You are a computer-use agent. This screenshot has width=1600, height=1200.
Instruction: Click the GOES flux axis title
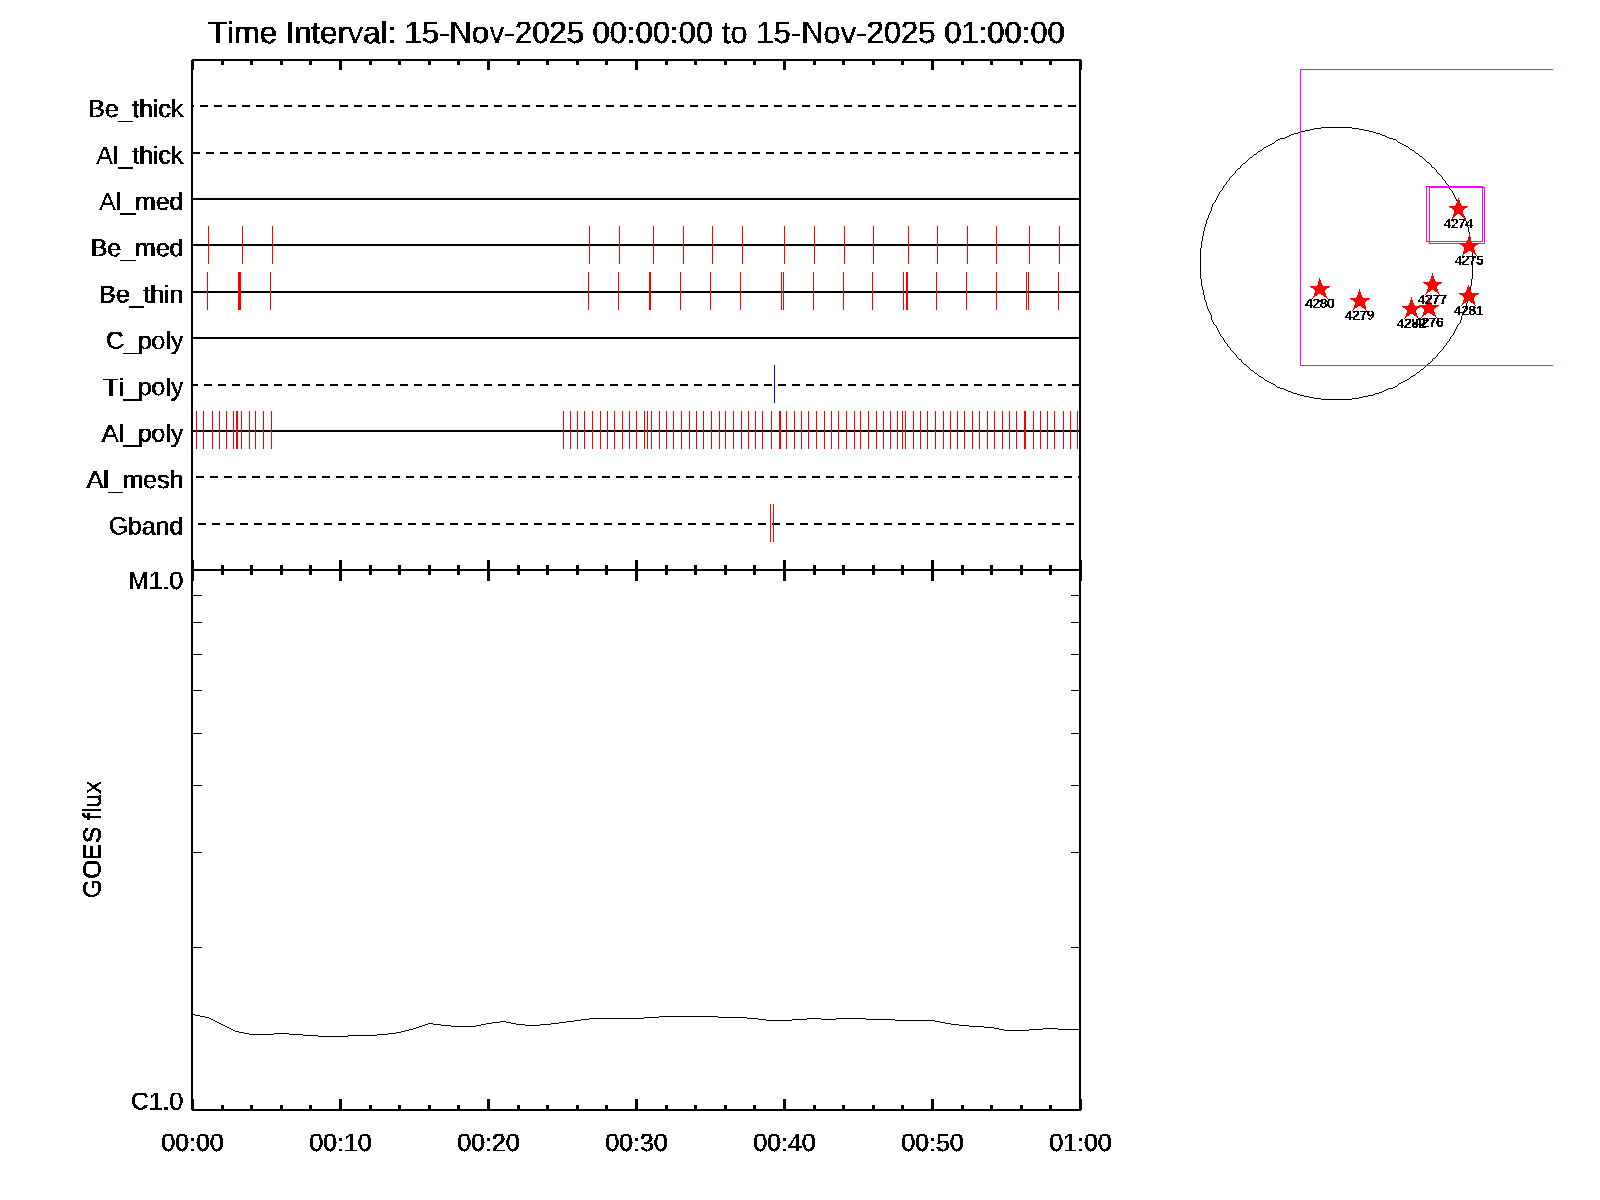point(92,839)
